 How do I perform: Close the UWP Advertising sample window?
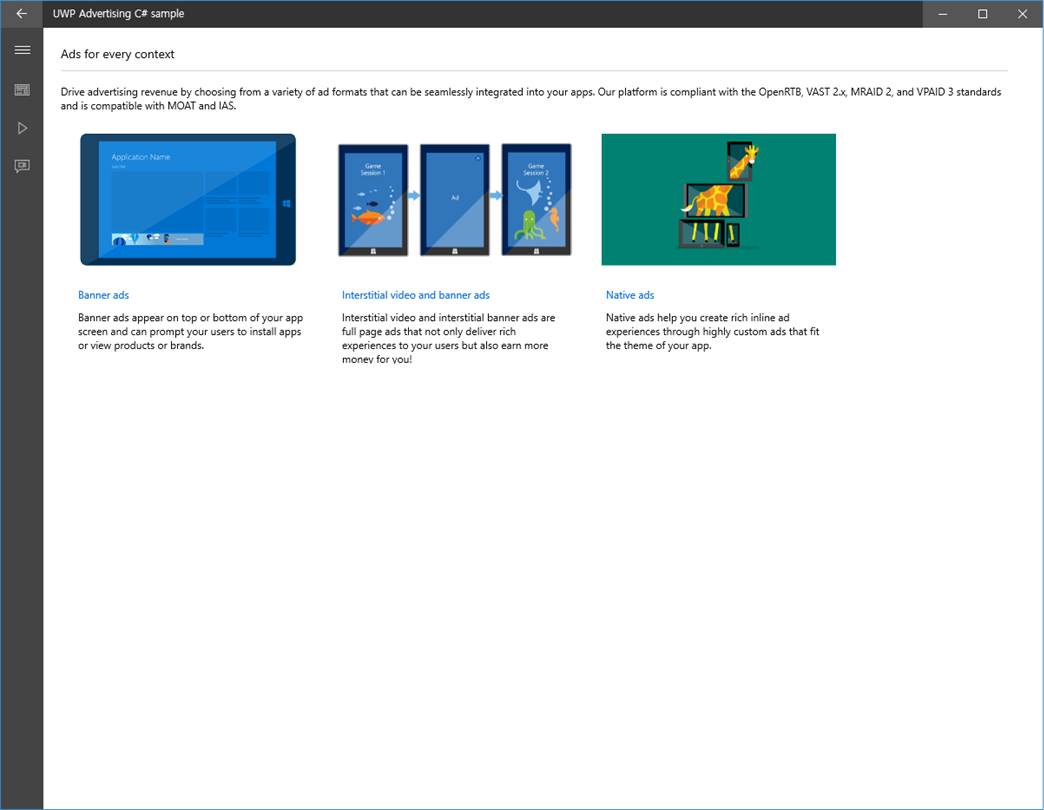click(1023, 14)
